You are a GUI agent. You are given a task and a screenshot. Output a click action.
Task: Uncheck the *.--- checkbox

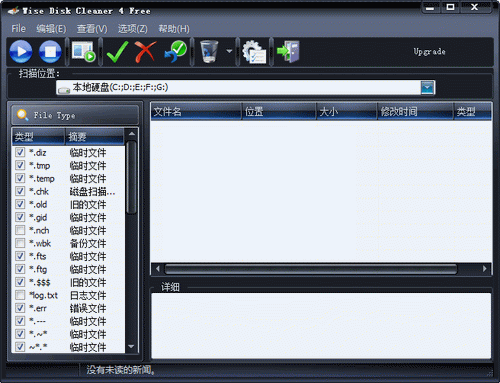20,321
